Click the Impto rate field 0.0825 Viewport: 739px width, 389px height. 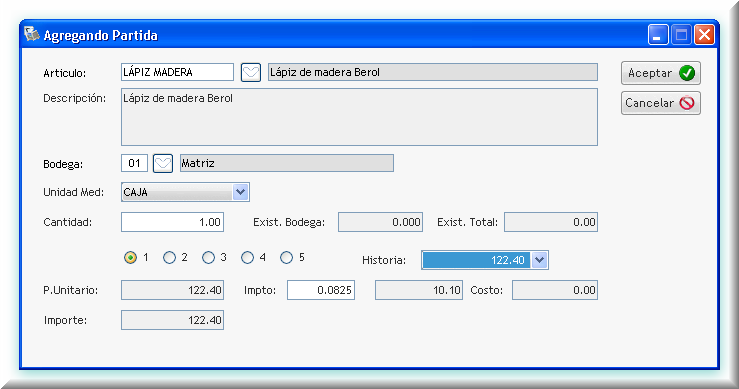click(x=321, y=290)
